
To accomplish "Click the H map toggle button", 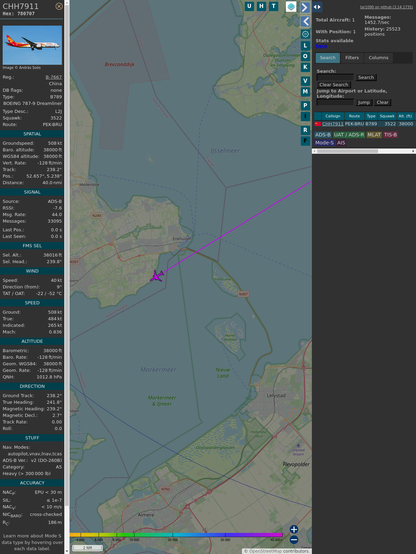I will point(262,6).
